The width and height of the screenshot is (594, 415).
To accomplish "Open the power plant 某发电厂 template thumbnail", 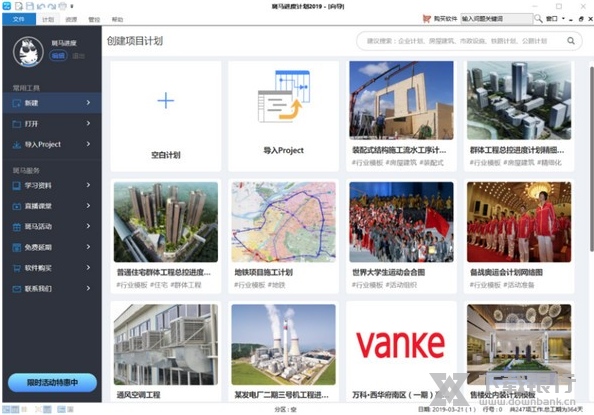I will 283,345.
